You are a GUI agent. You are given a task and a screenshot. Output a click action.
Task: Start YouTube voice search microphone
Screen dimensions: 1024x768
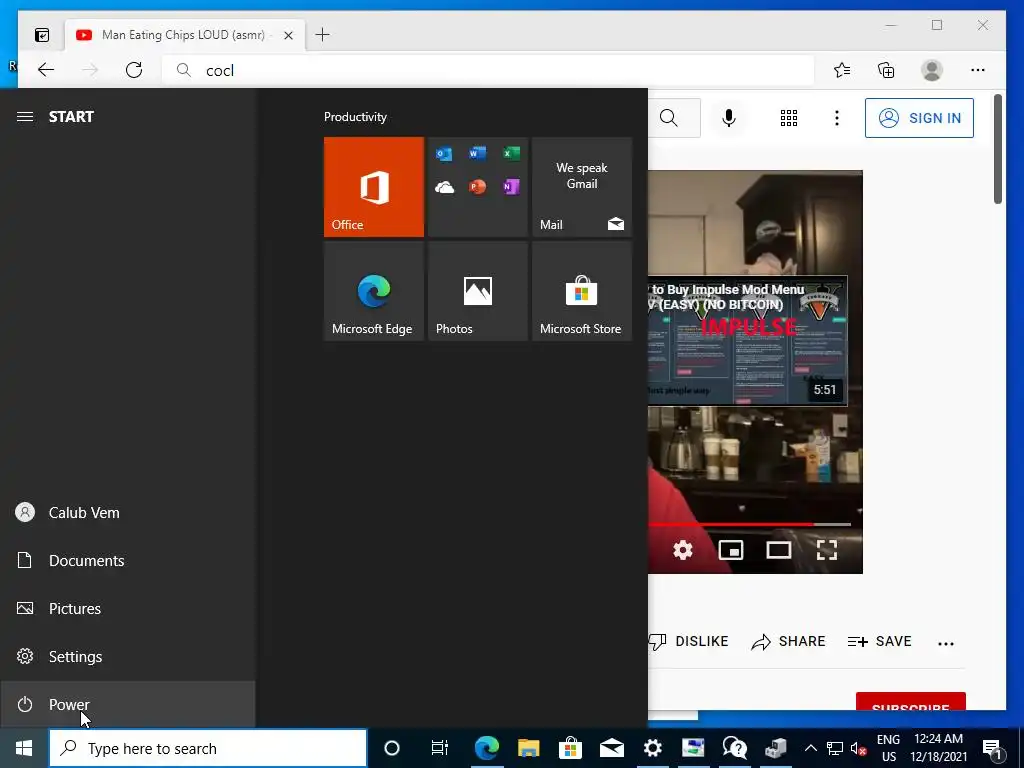click(x=729, y=118)
